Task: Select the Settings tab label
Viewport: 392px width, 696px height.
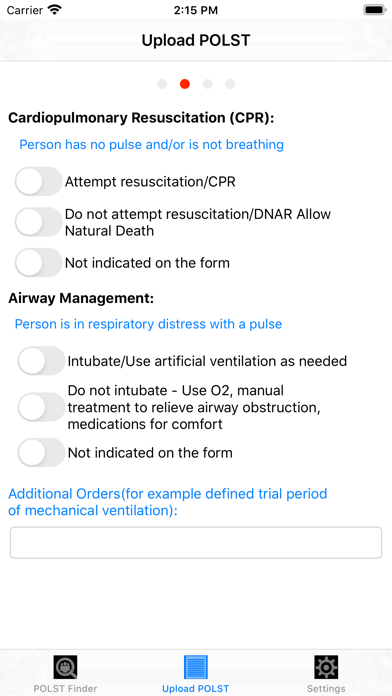Action: [326, 689]
